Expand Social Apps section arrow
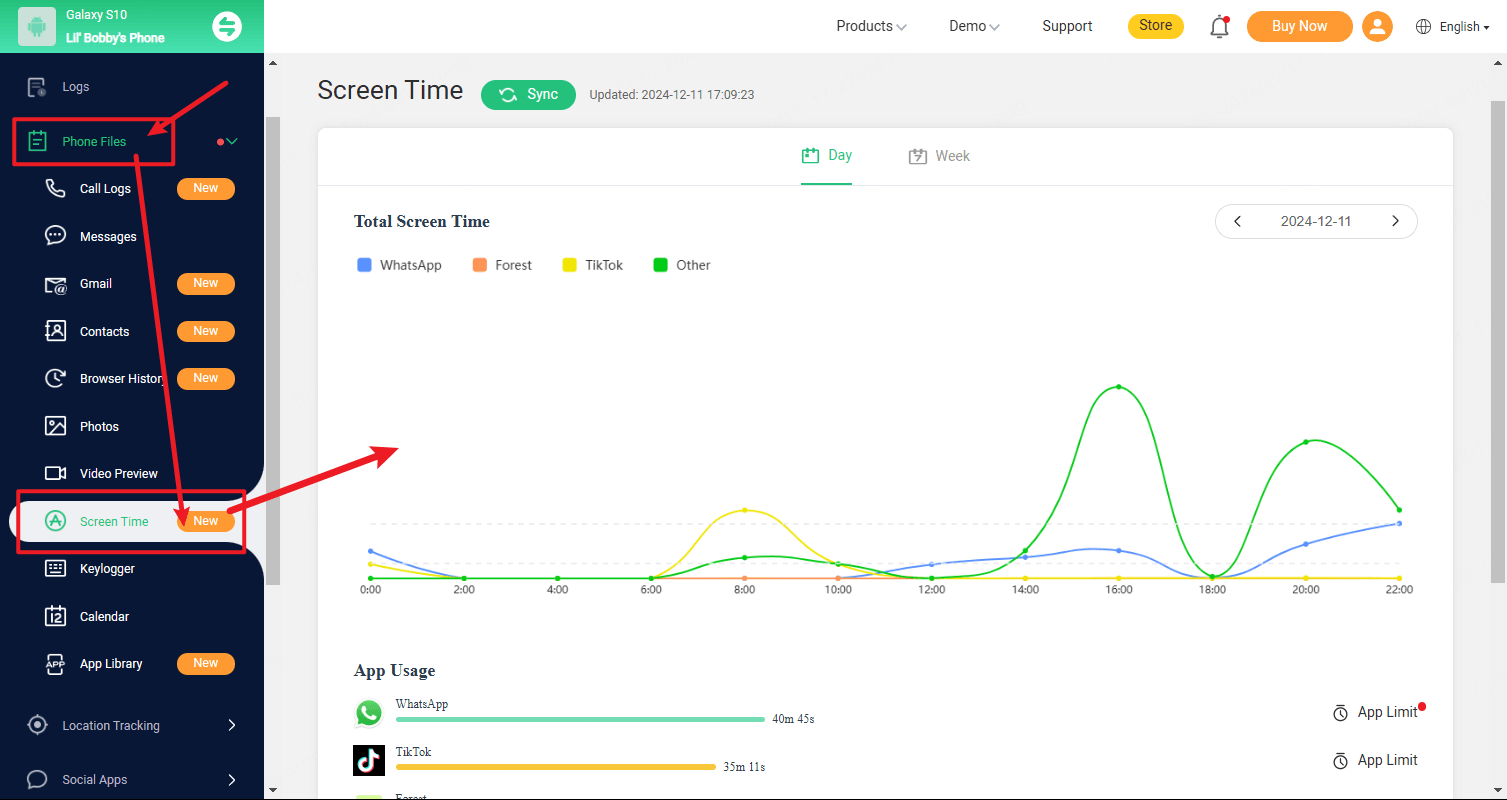 (x=232, y=779)
